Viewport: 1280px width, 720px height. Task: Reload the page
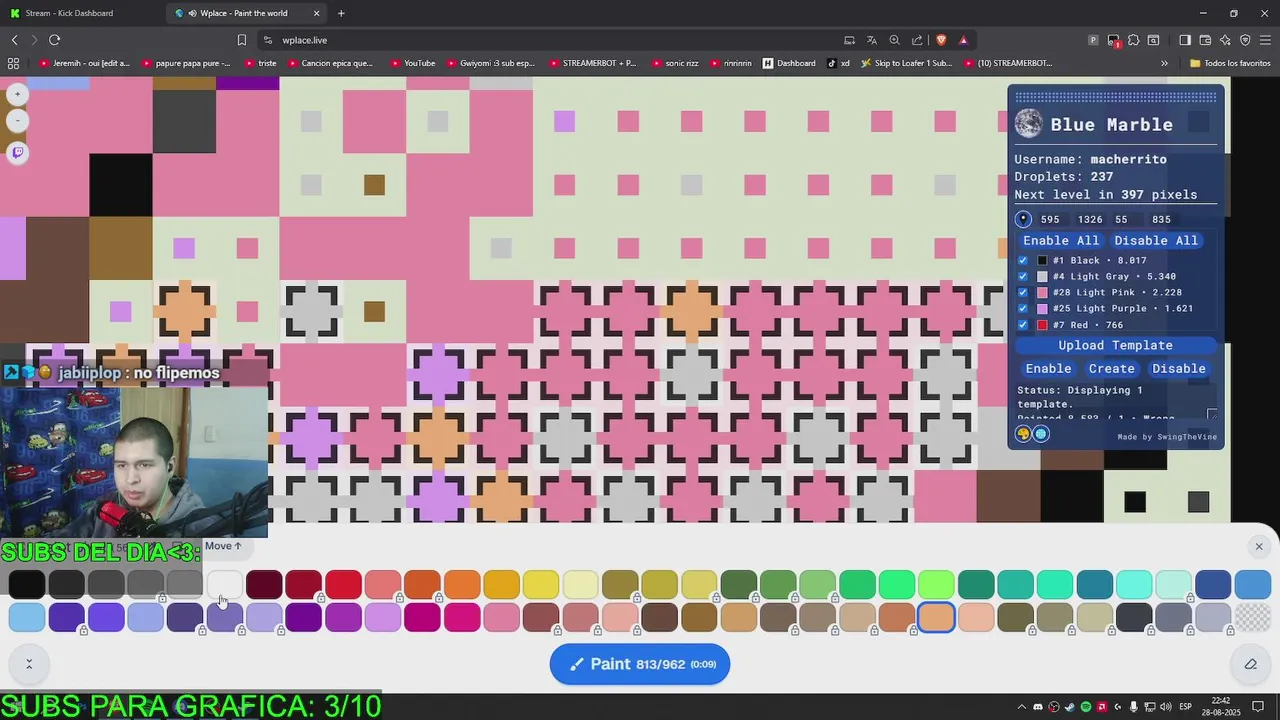point(54,40)
